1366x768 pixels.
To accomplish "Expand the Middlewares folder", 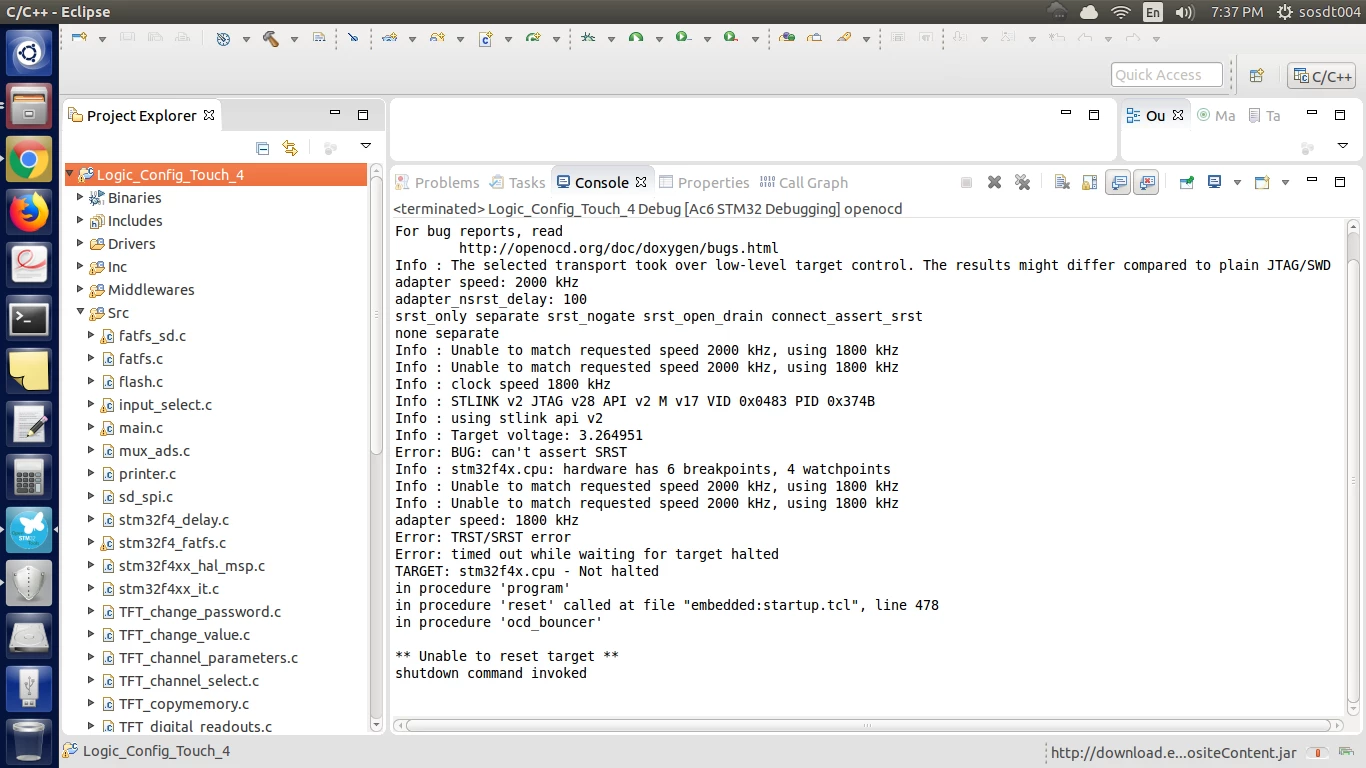I will coord(81,289).
